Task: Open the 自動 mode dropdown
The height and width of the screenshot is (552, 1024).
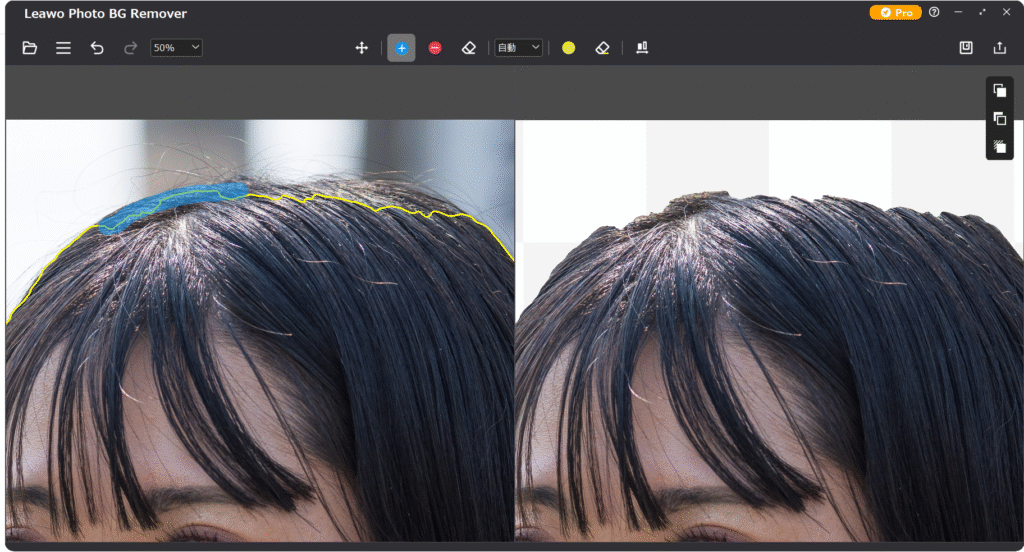Action: point(519,48)
